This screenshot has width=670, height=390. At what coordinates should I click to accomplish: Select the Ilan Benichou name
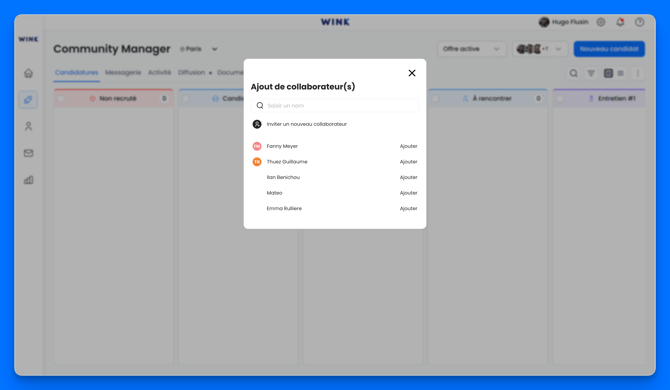tap(283, 177)
